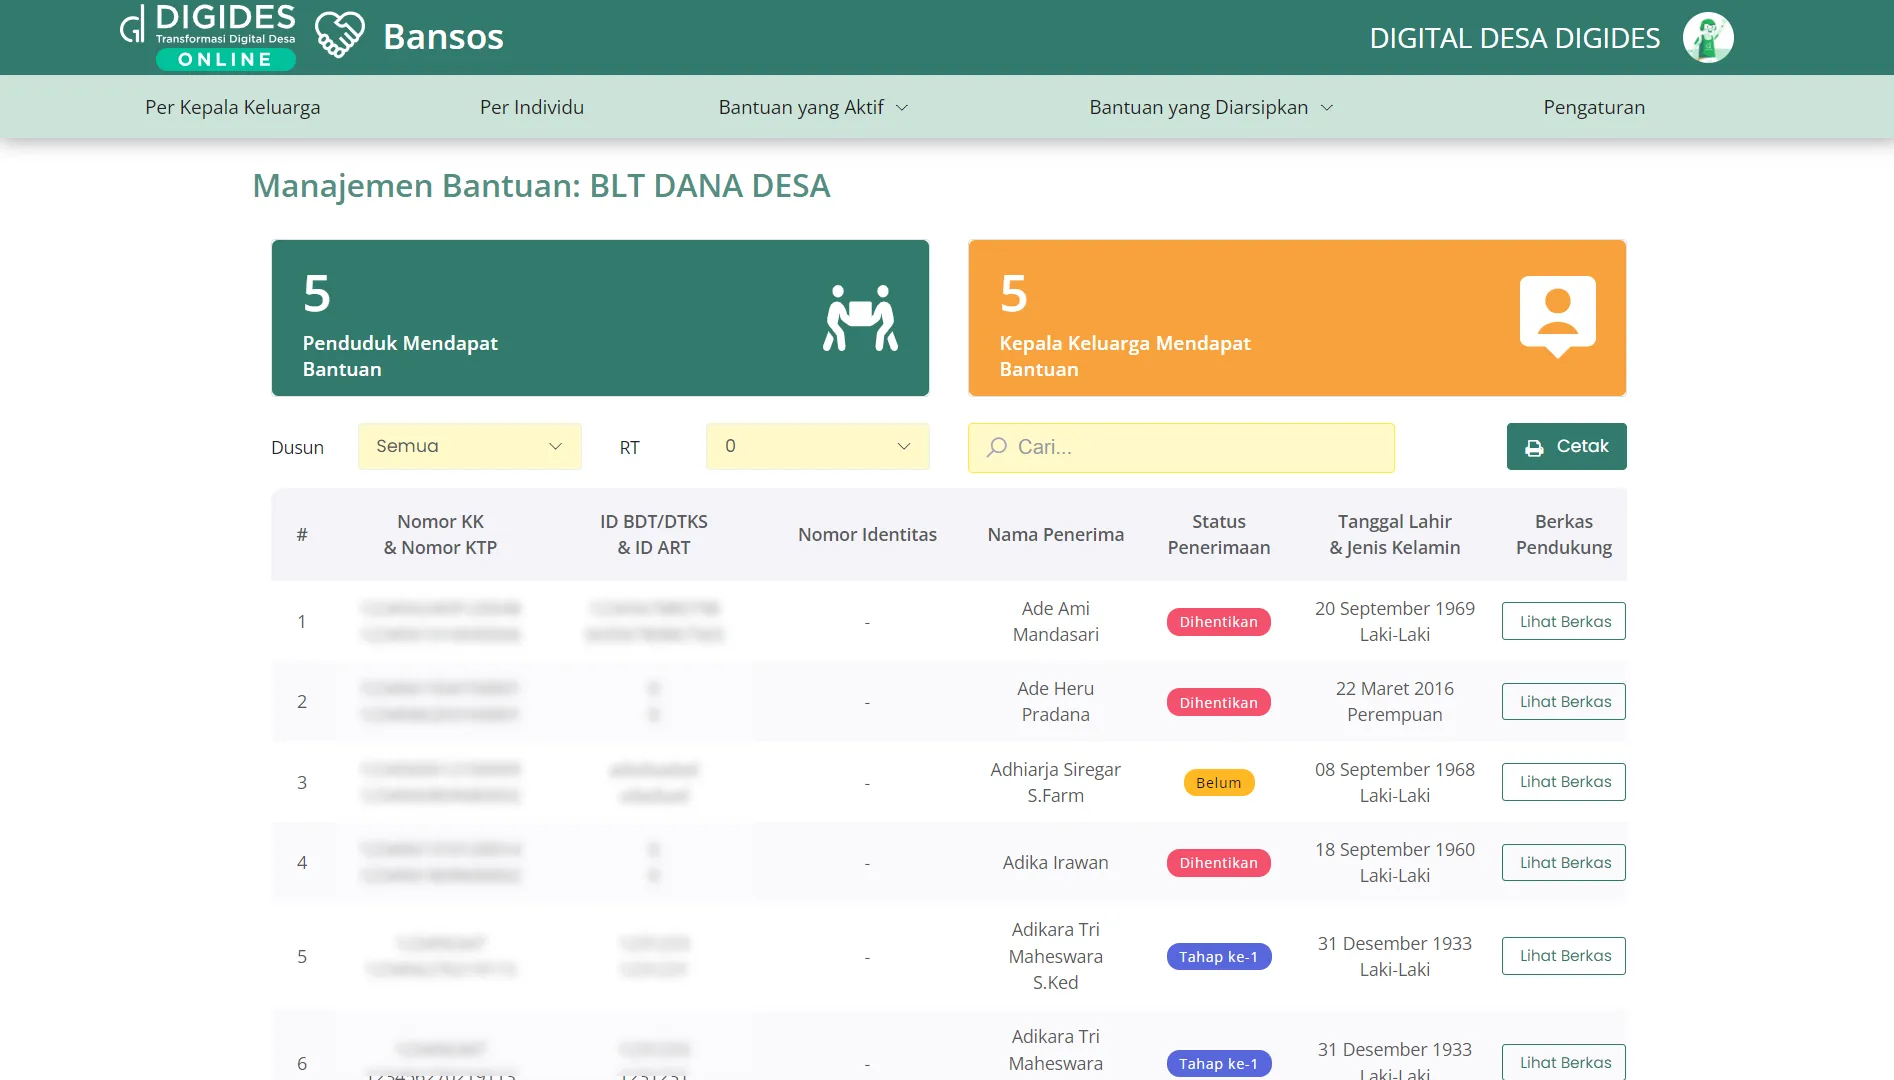Click the search magnifier icon
The height and width of the screenshot is (1080, 1894).
click(996, 447)
